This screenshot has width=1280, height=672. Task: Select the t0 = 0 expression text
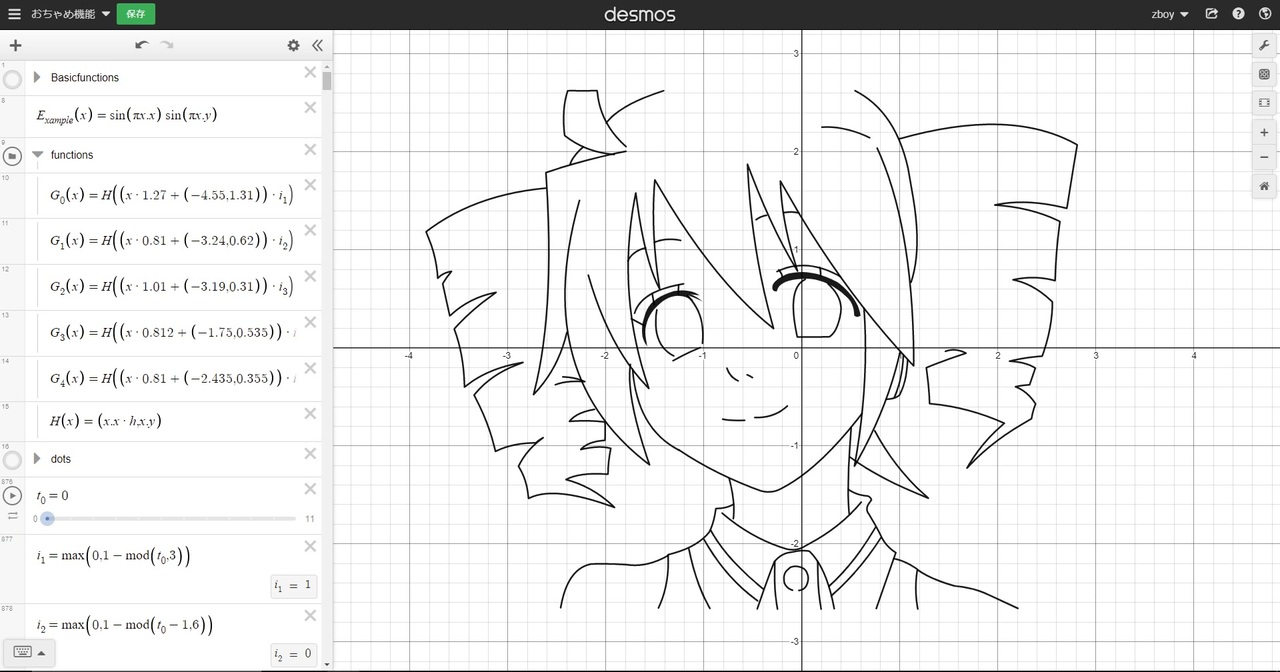(x=52, y=496)
